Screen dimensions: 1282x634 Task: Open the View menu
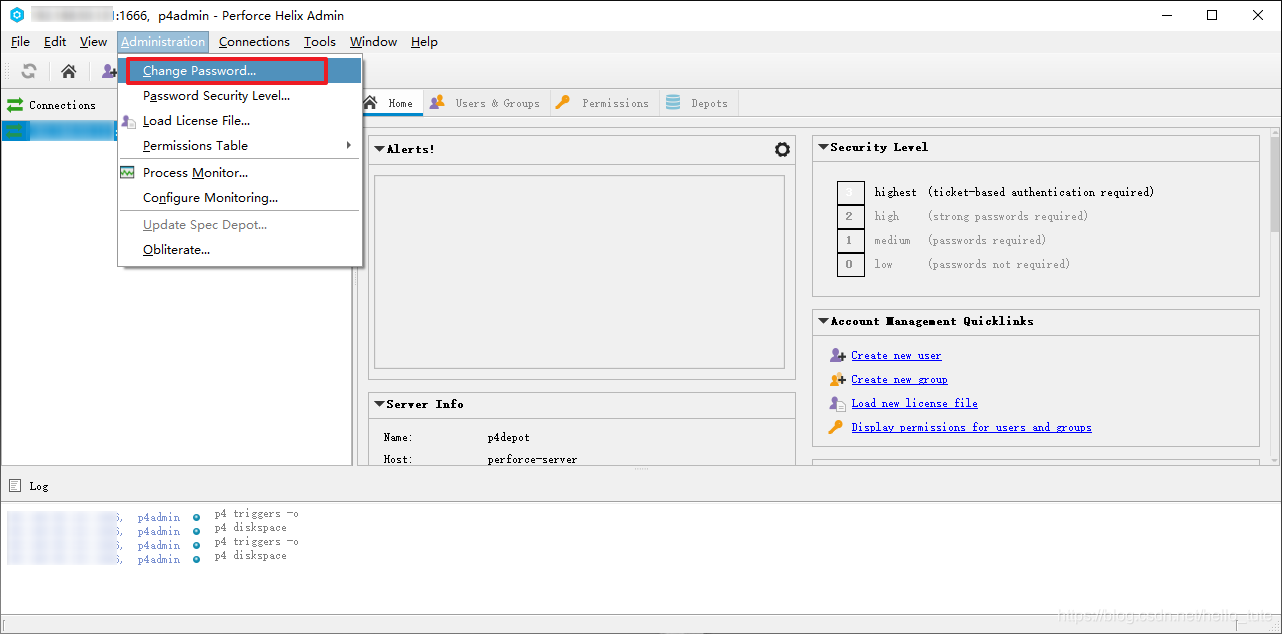93,42
